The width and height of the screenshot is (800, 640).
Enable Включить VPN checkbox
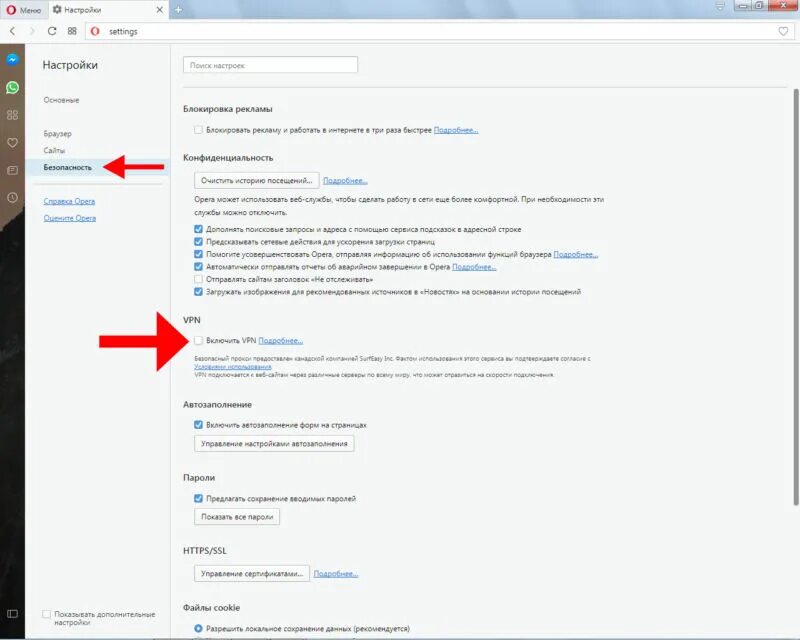(x=198, y=340)
